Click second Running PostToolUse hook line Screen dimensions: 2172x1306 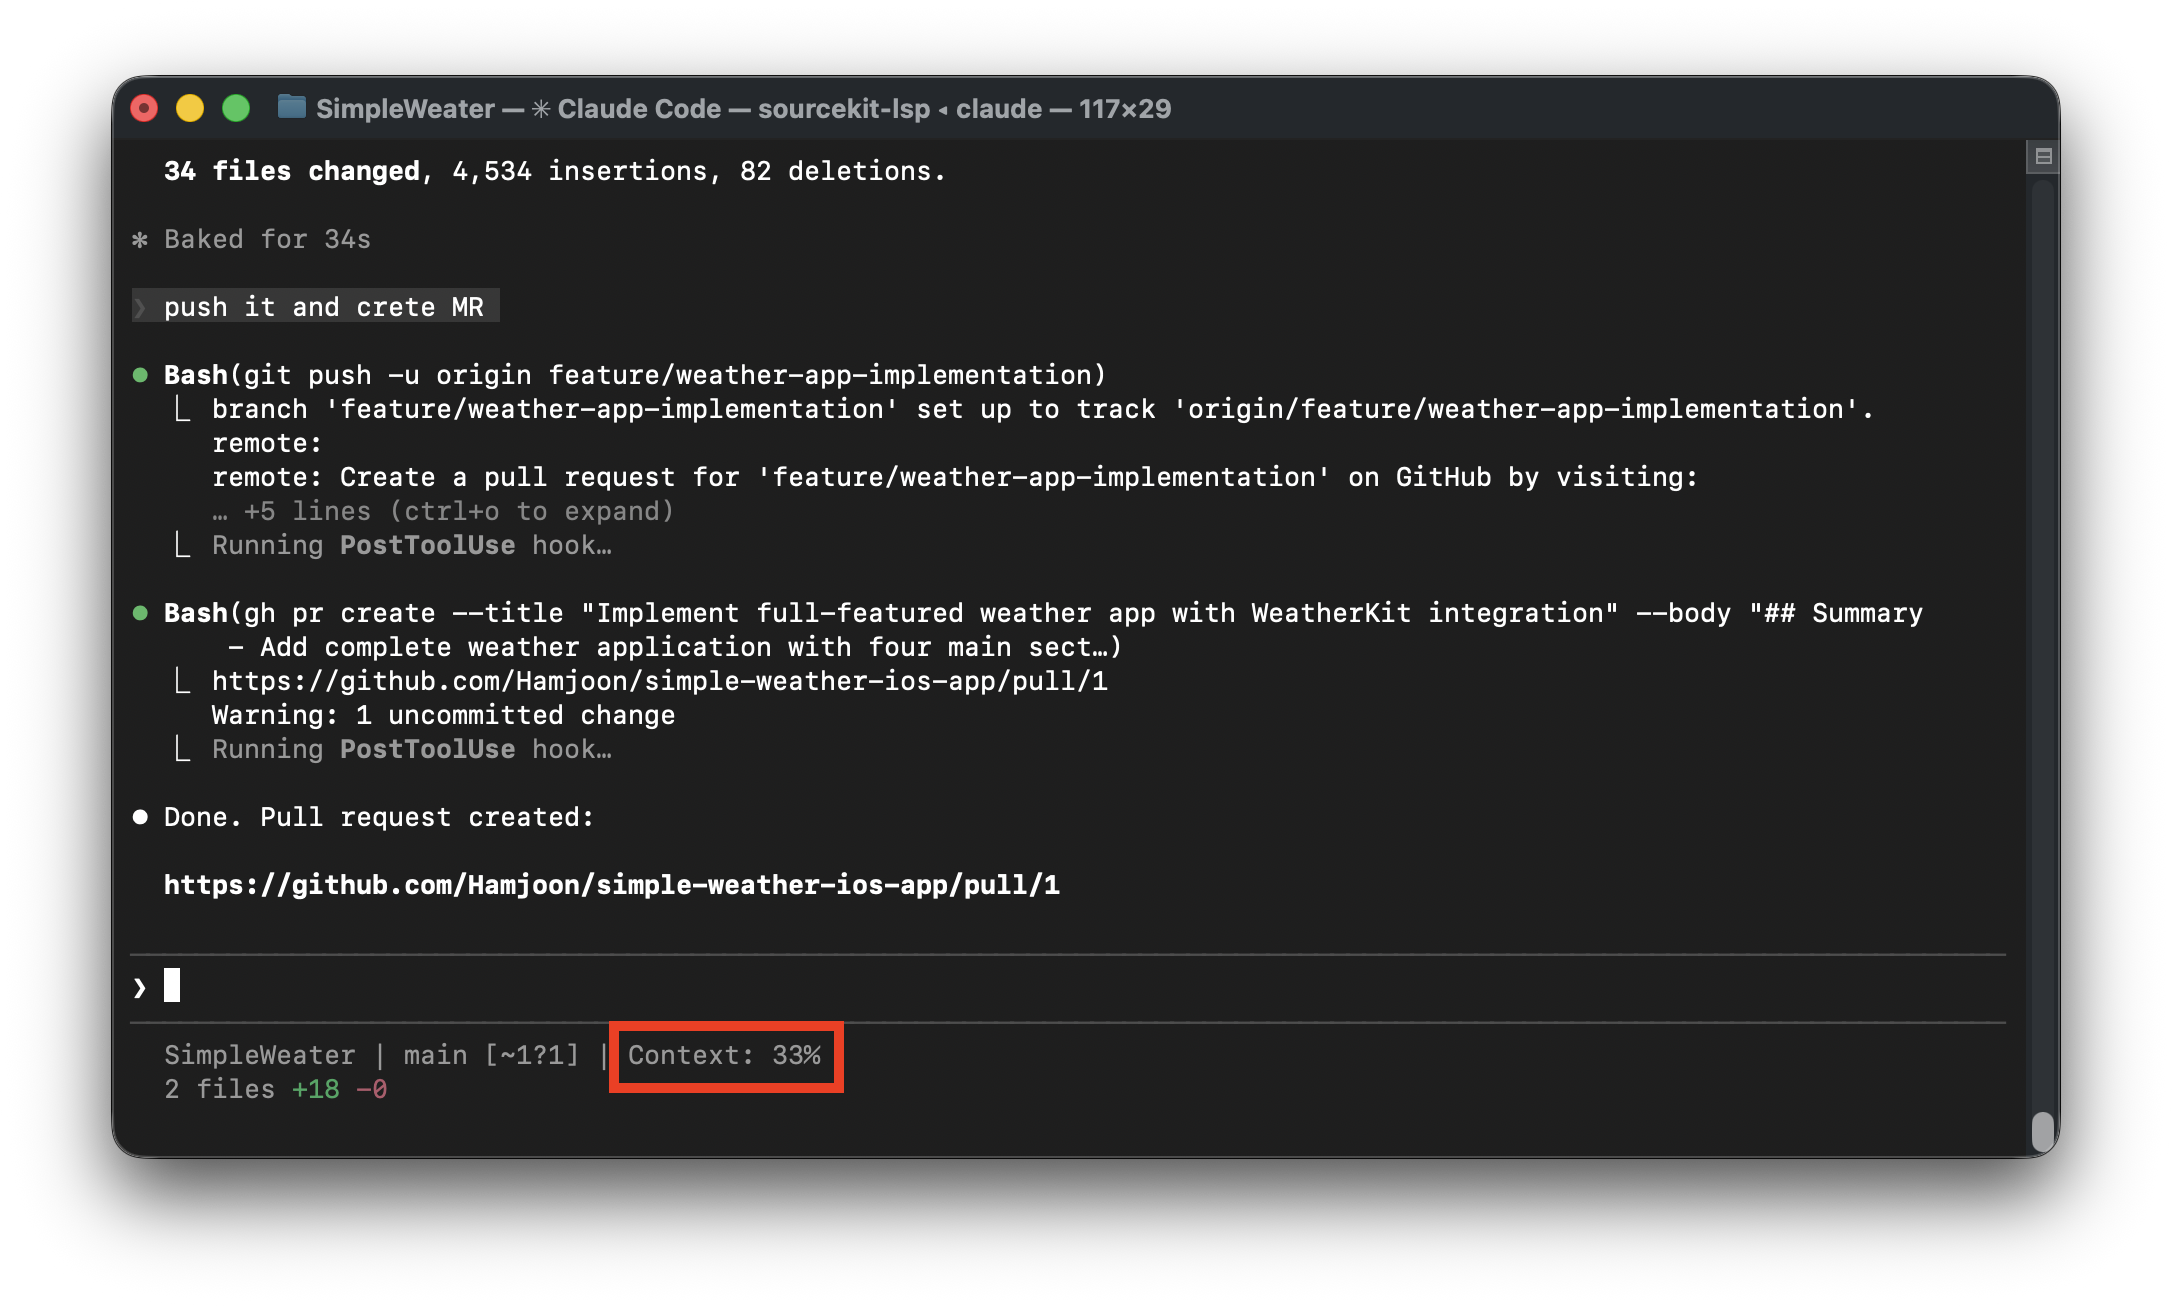click(x=411, y=749)
